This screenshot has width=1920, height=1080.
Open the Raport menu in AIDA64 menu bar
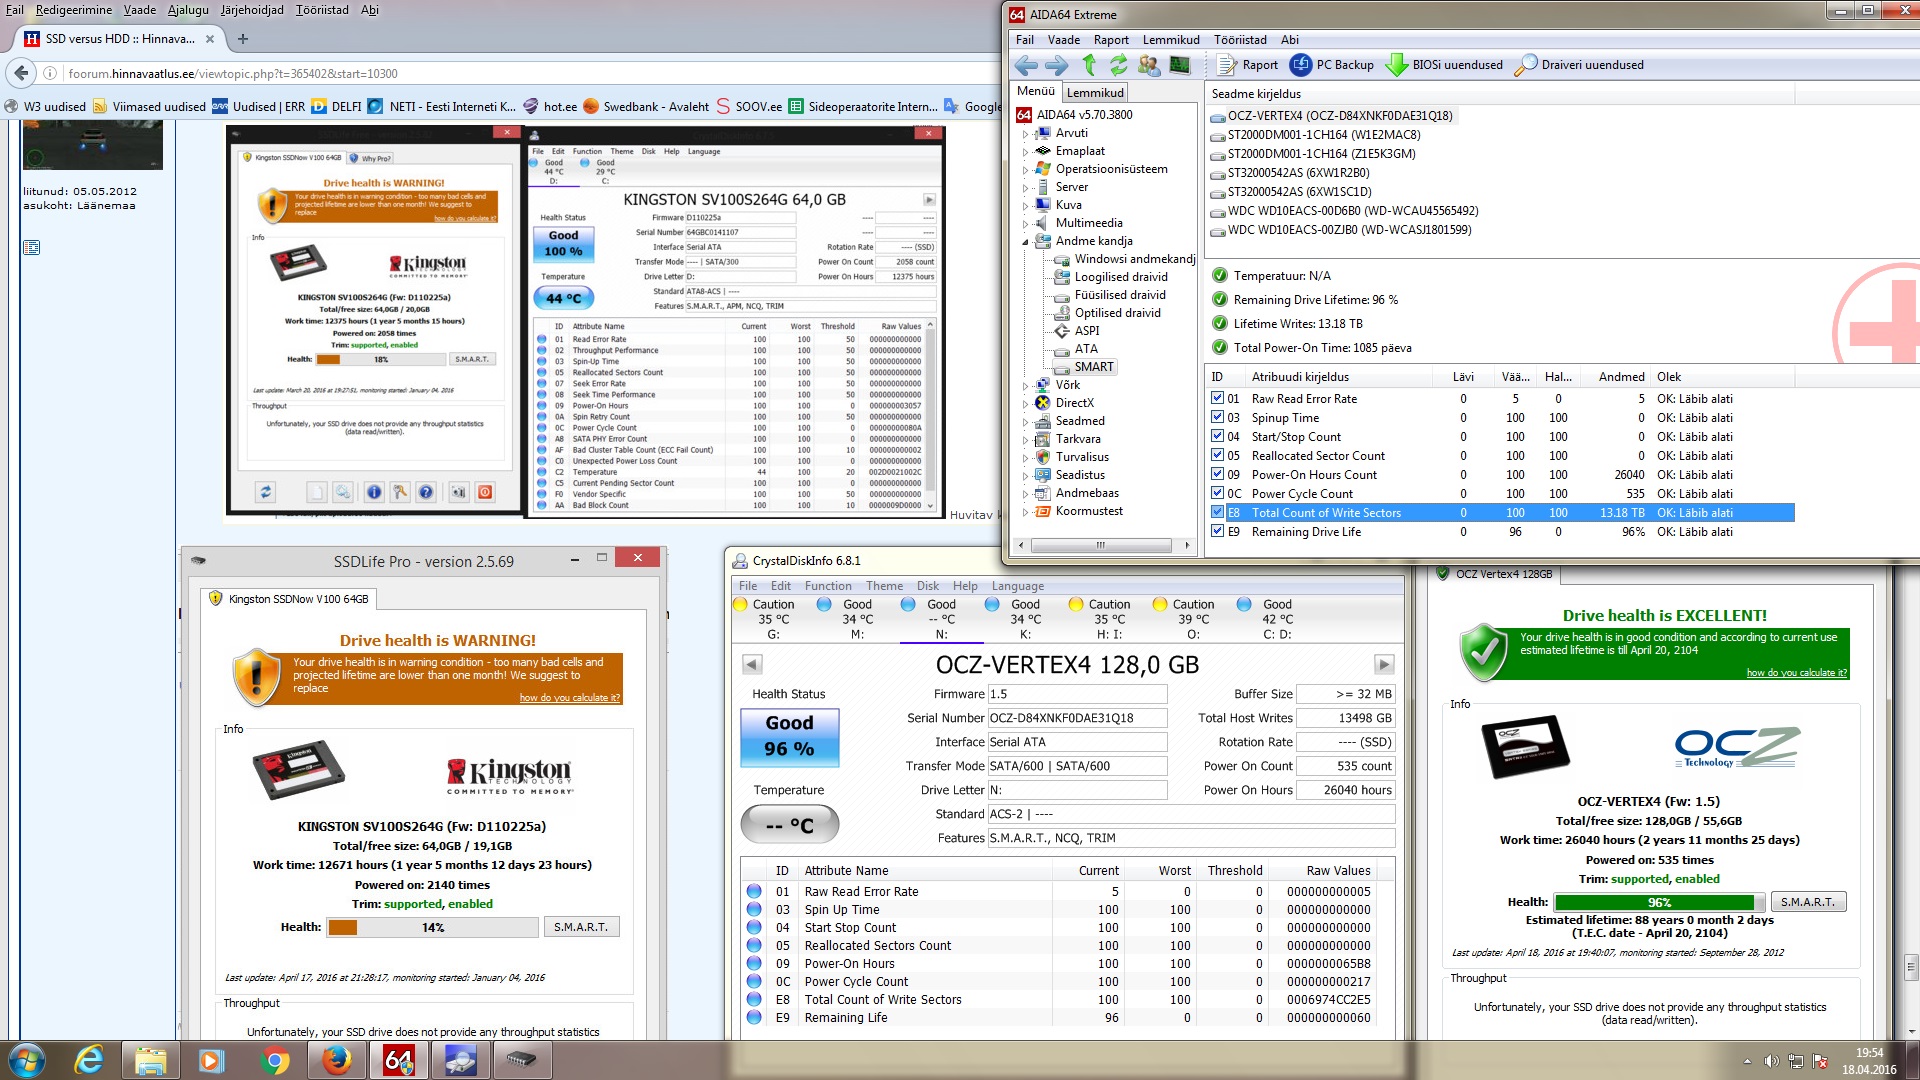tap(1111, 40)
